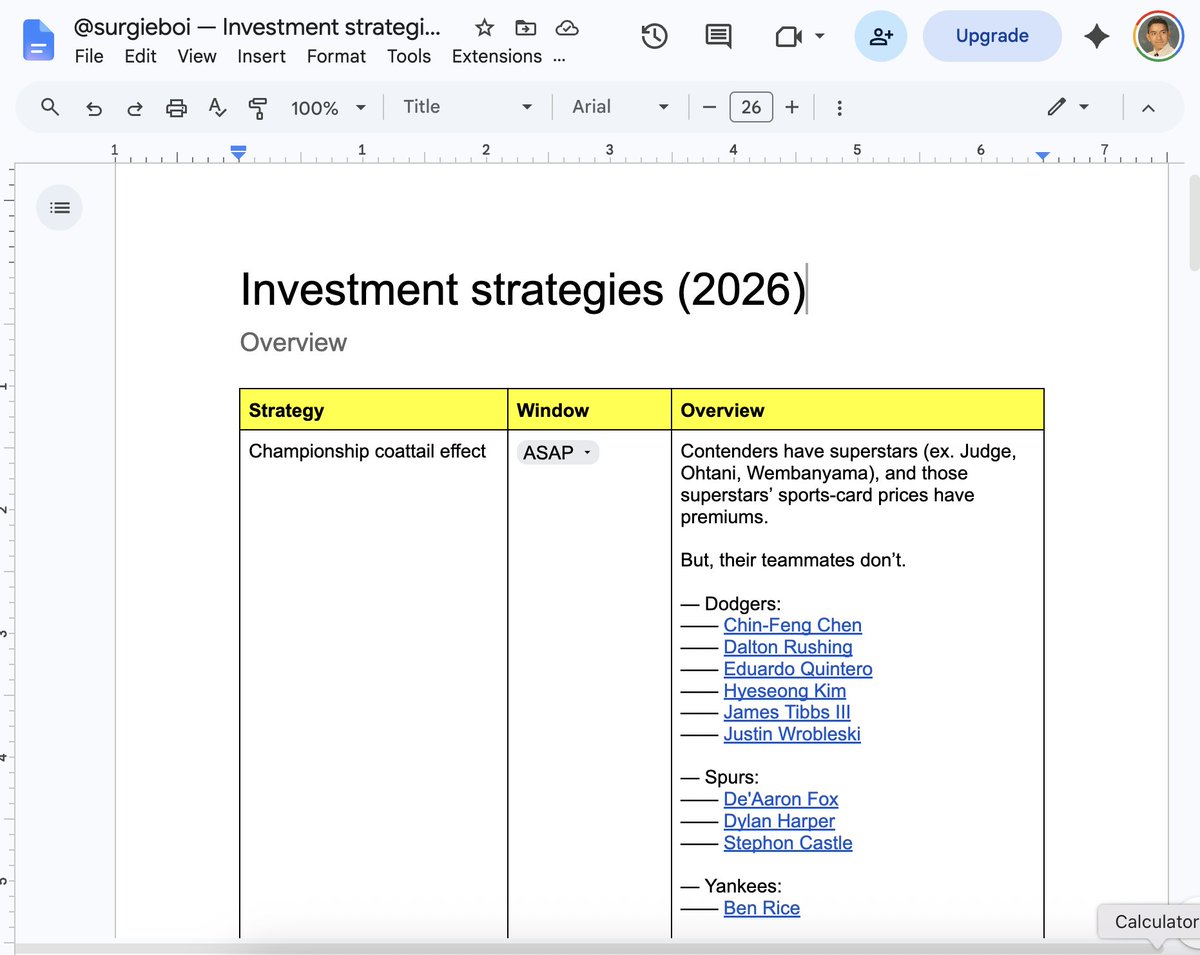This screenshot has height=955, width=1200.
Task: Increase font size with plus button
Action: point(792,107)
